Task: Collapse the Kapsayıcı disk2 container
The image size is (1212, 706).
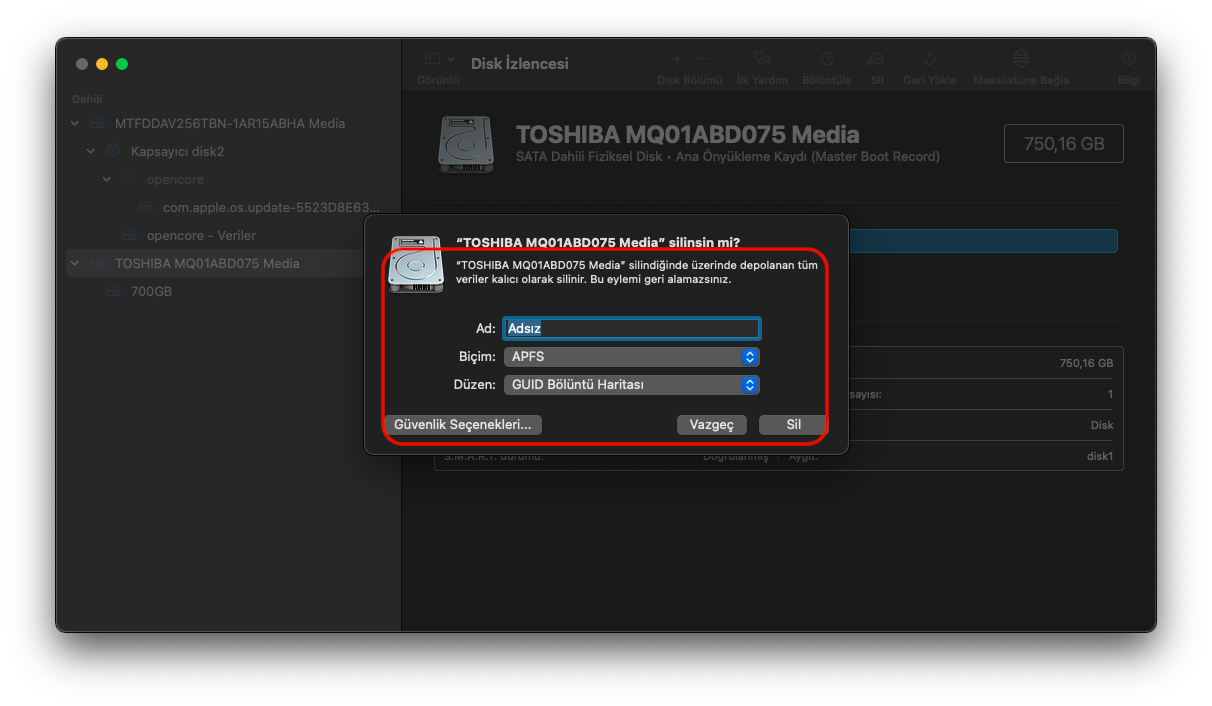Action: (91, 152)
